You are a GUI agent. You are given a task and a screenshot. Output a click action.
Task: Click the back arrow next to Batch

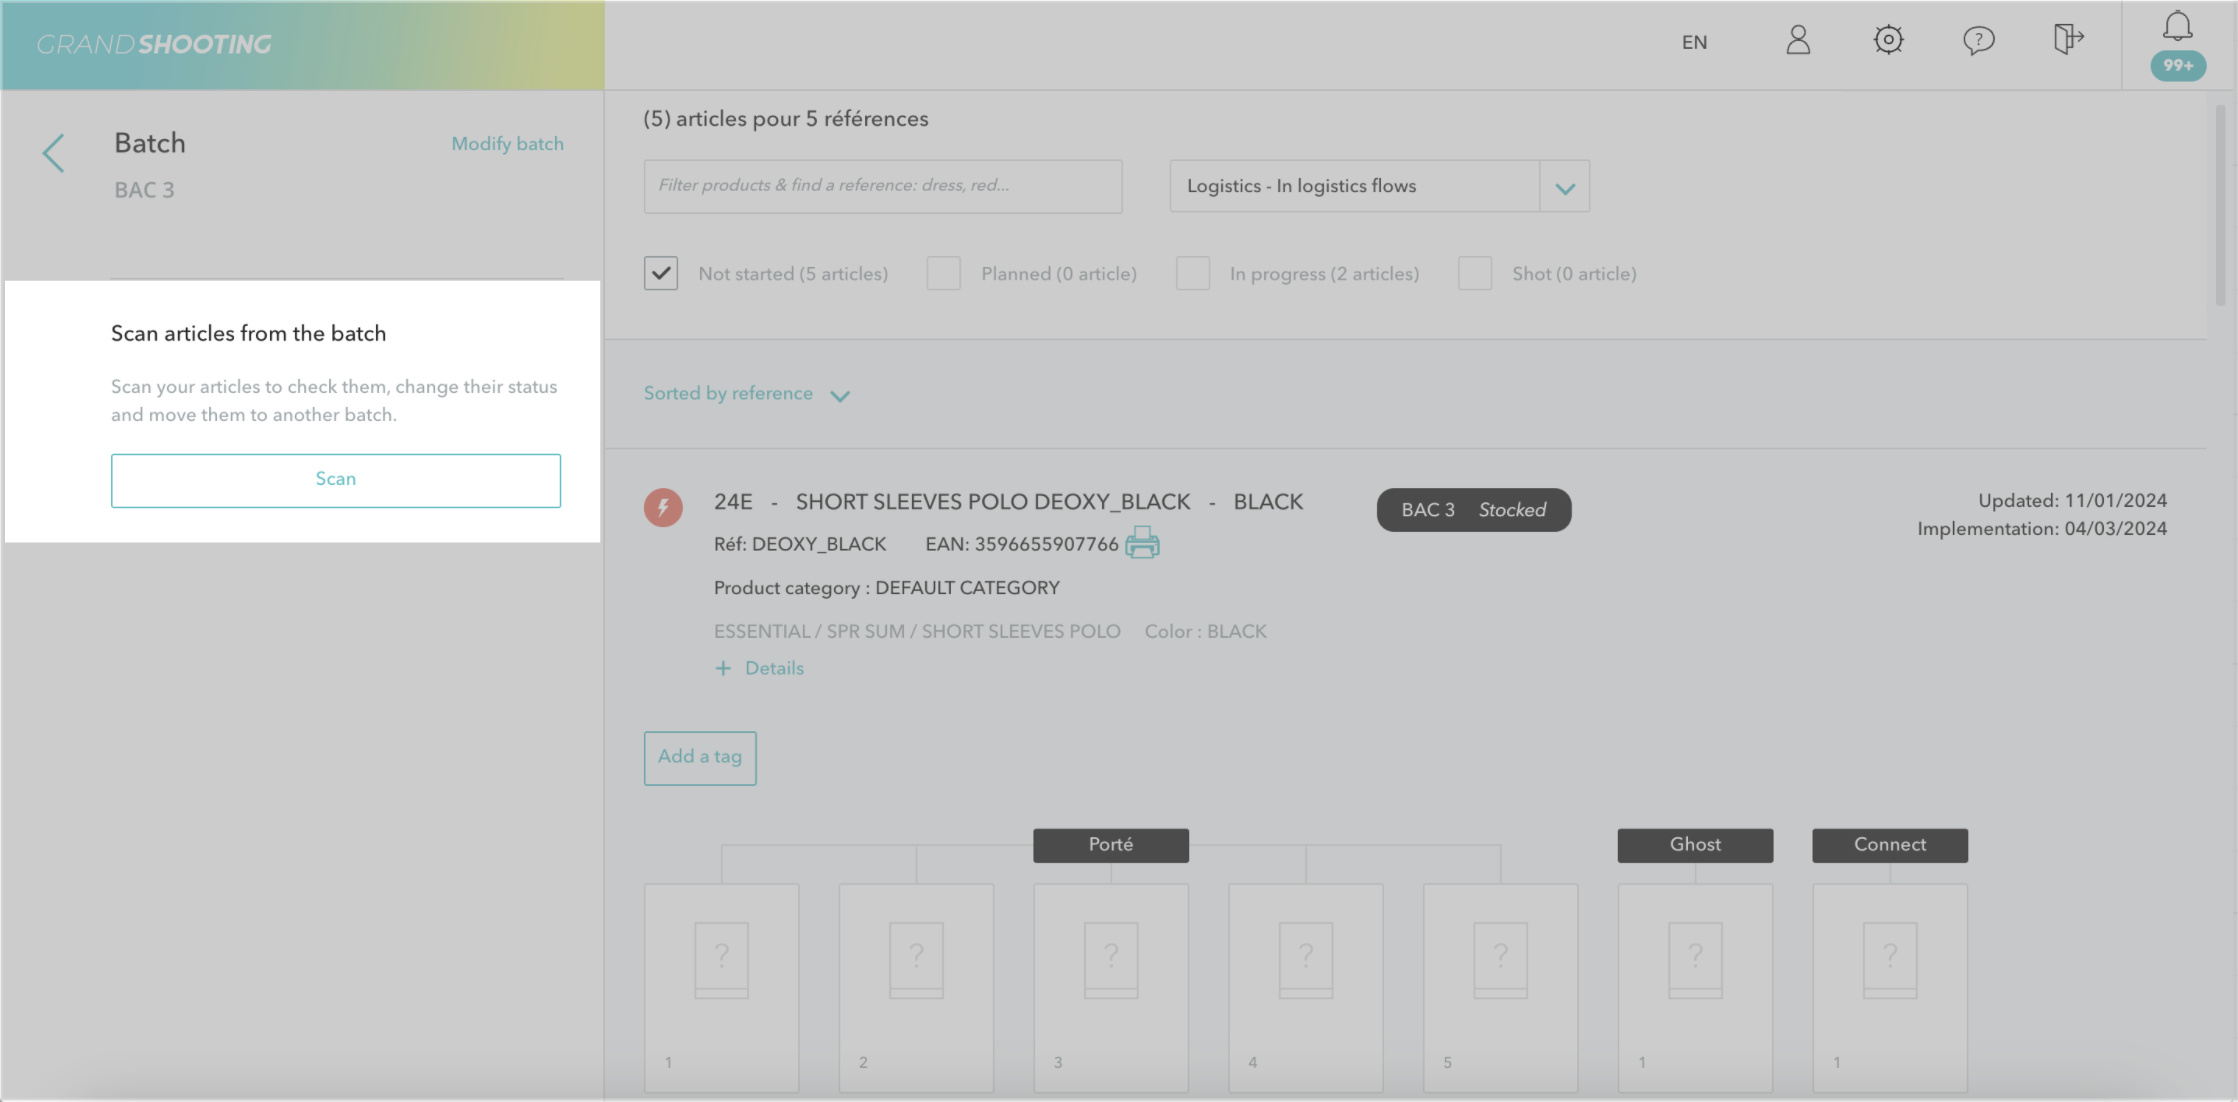coord(54,154)
